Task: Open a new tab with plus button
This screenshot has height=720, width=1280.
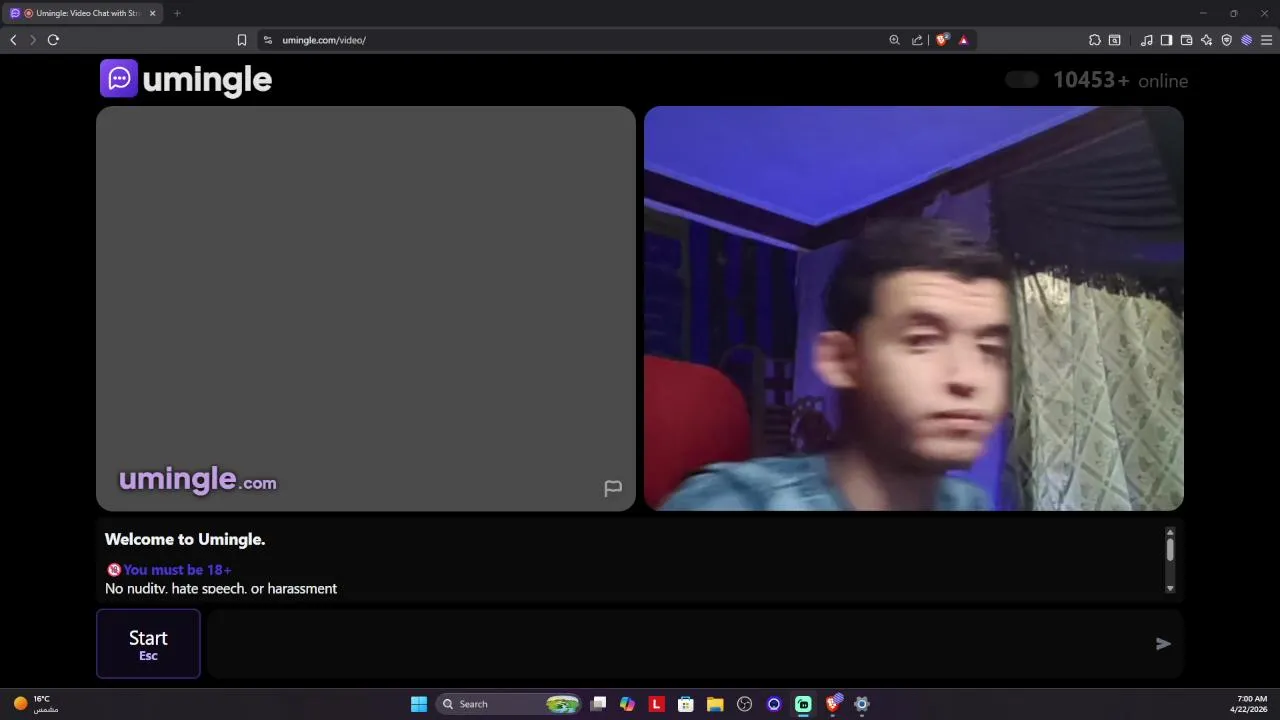Action: pyautogui.click(x=177, y=13)
